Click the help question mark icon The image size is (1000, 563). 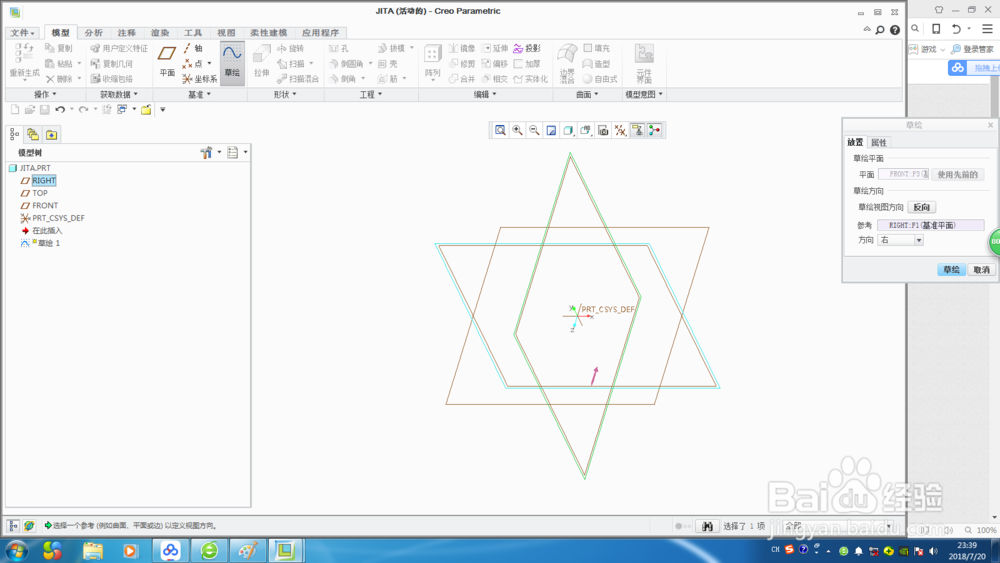895,30
